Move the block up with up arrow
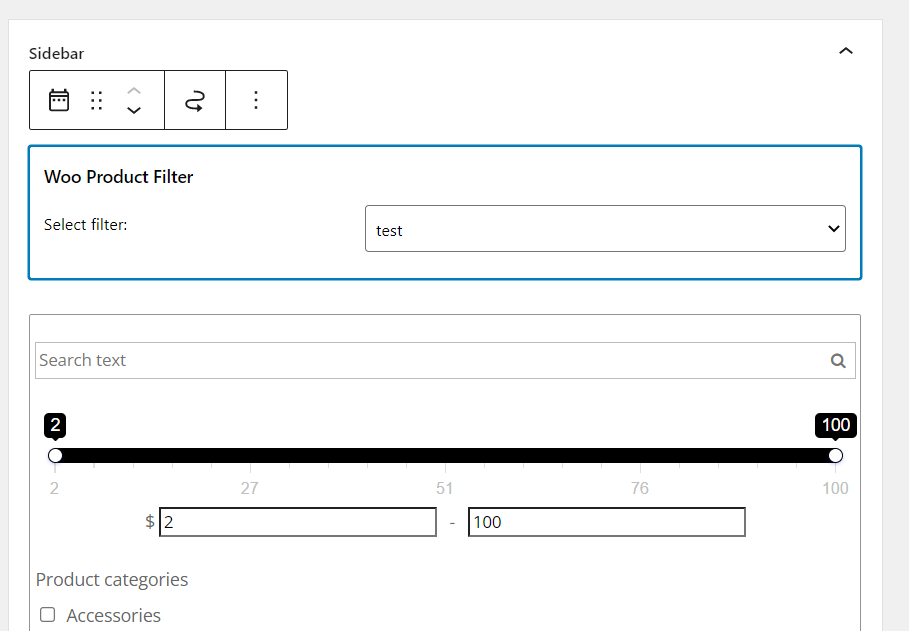The image size is (909, 631). coord(134,90)
